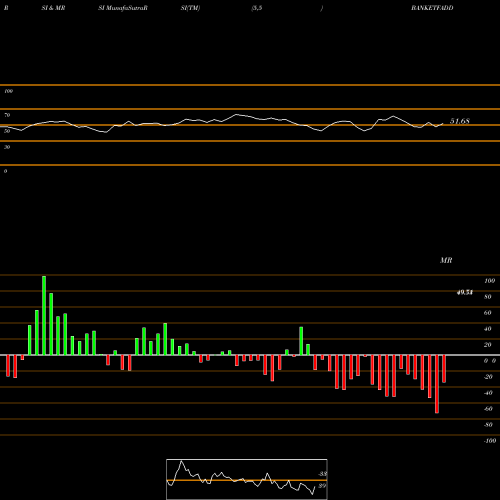Click the current RSI value 51.68
500x500 pixels.
point(460,121)
